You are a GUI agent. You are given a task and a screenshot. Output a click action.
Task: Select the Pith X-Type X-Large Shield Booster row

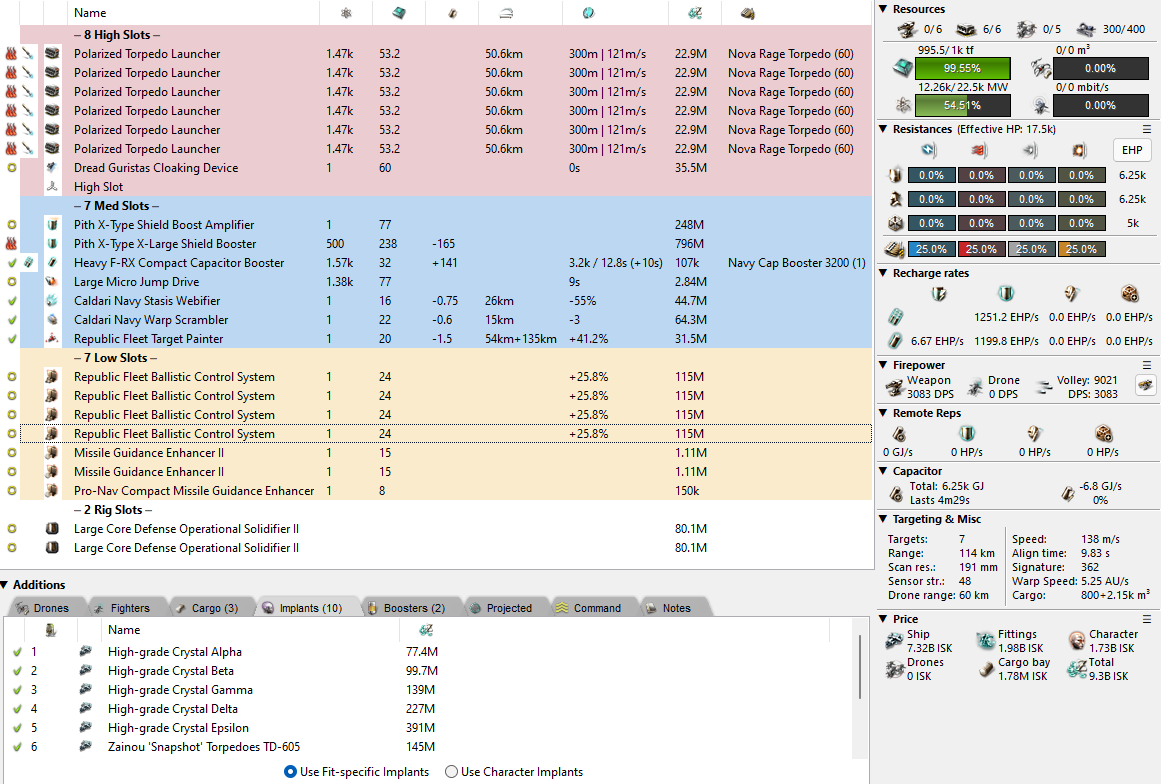[x=165, y=244]
